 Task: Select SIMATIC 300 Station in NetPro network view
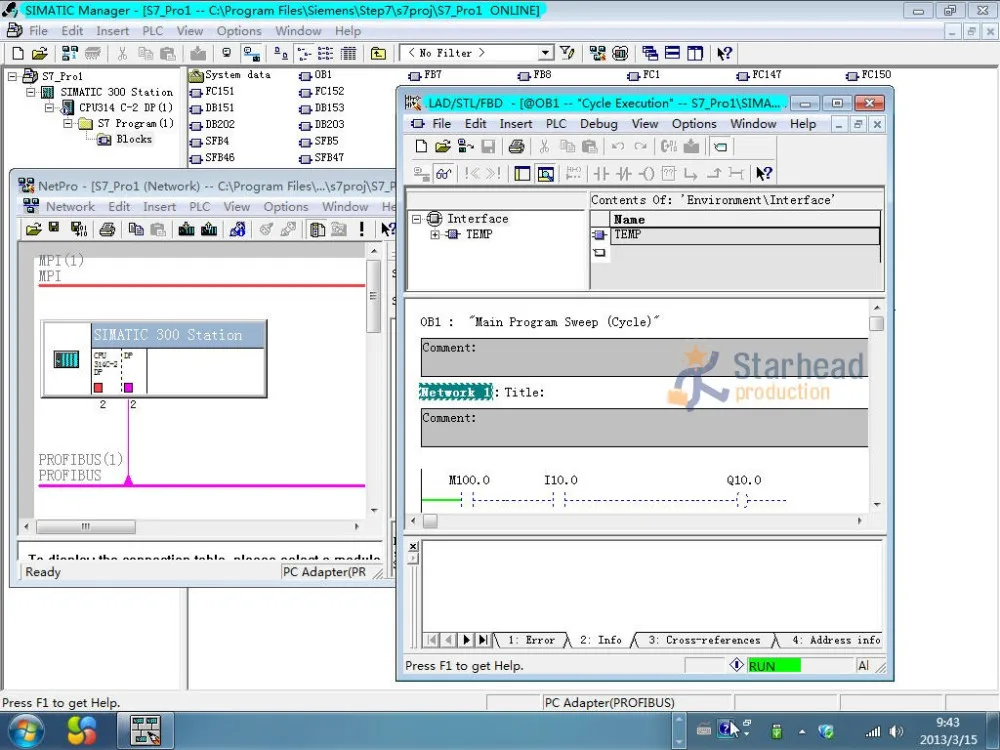[154, 358]
